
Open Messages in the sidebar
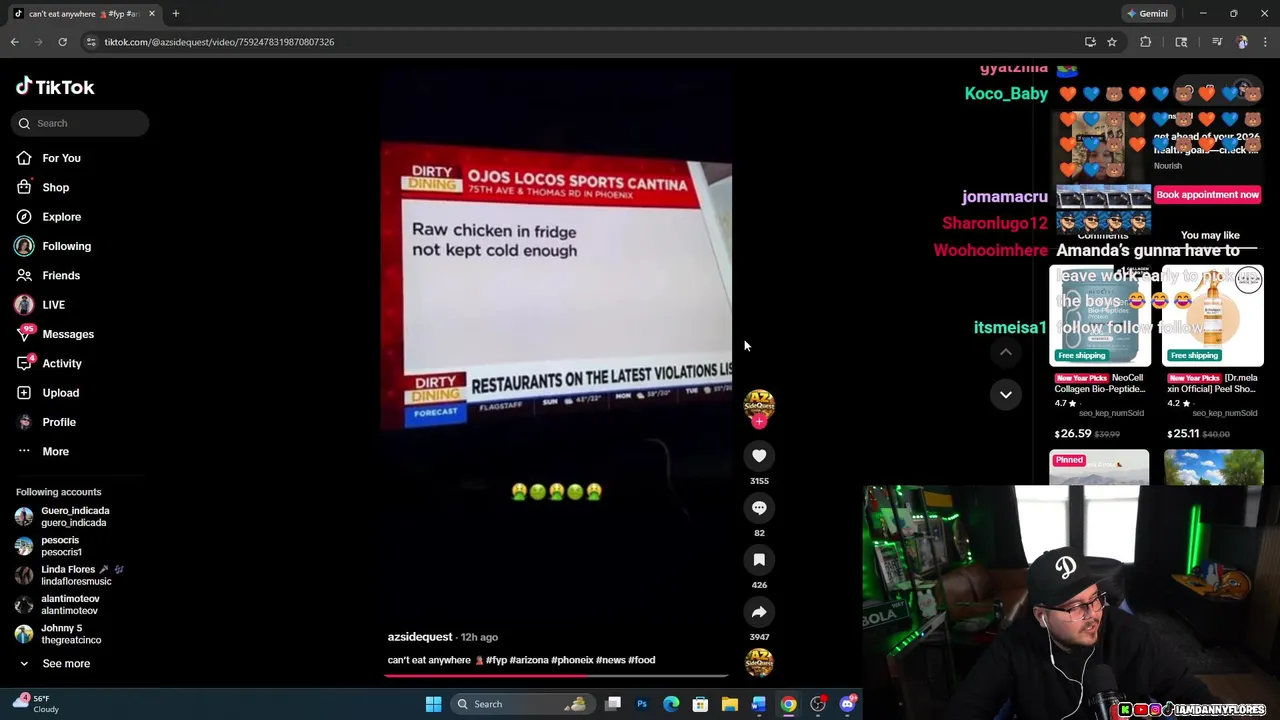68,334
